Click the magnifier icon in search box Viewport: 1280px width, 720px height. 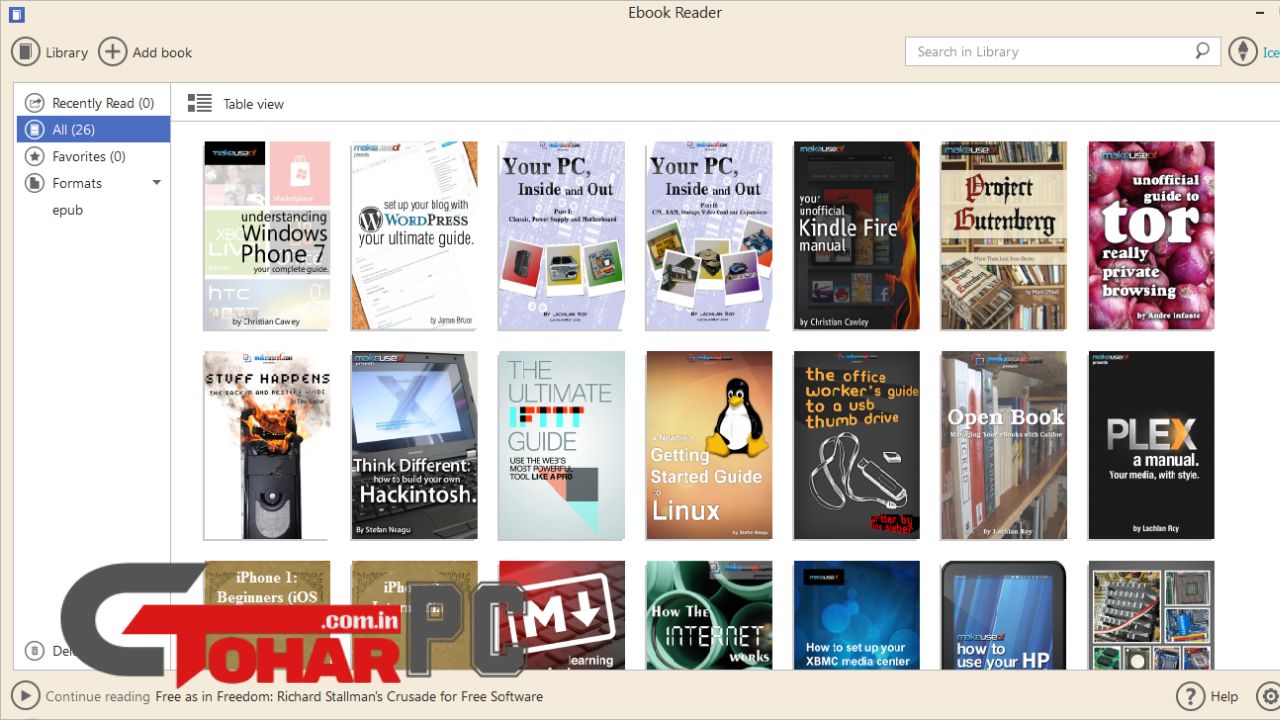(x=1202, y=51)
